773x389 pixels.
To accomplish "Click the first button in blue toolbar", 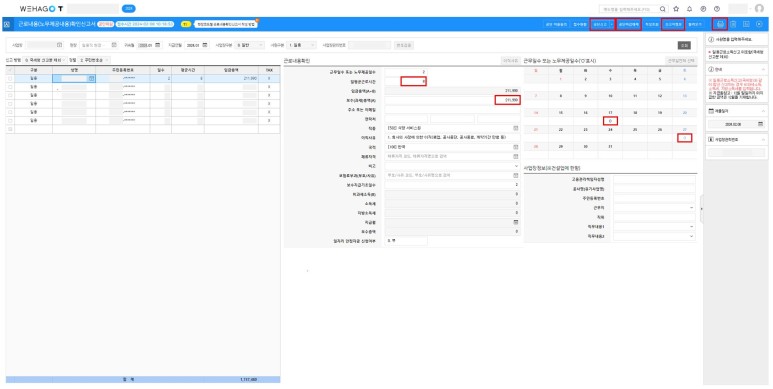I will click(x=556, y=24).
